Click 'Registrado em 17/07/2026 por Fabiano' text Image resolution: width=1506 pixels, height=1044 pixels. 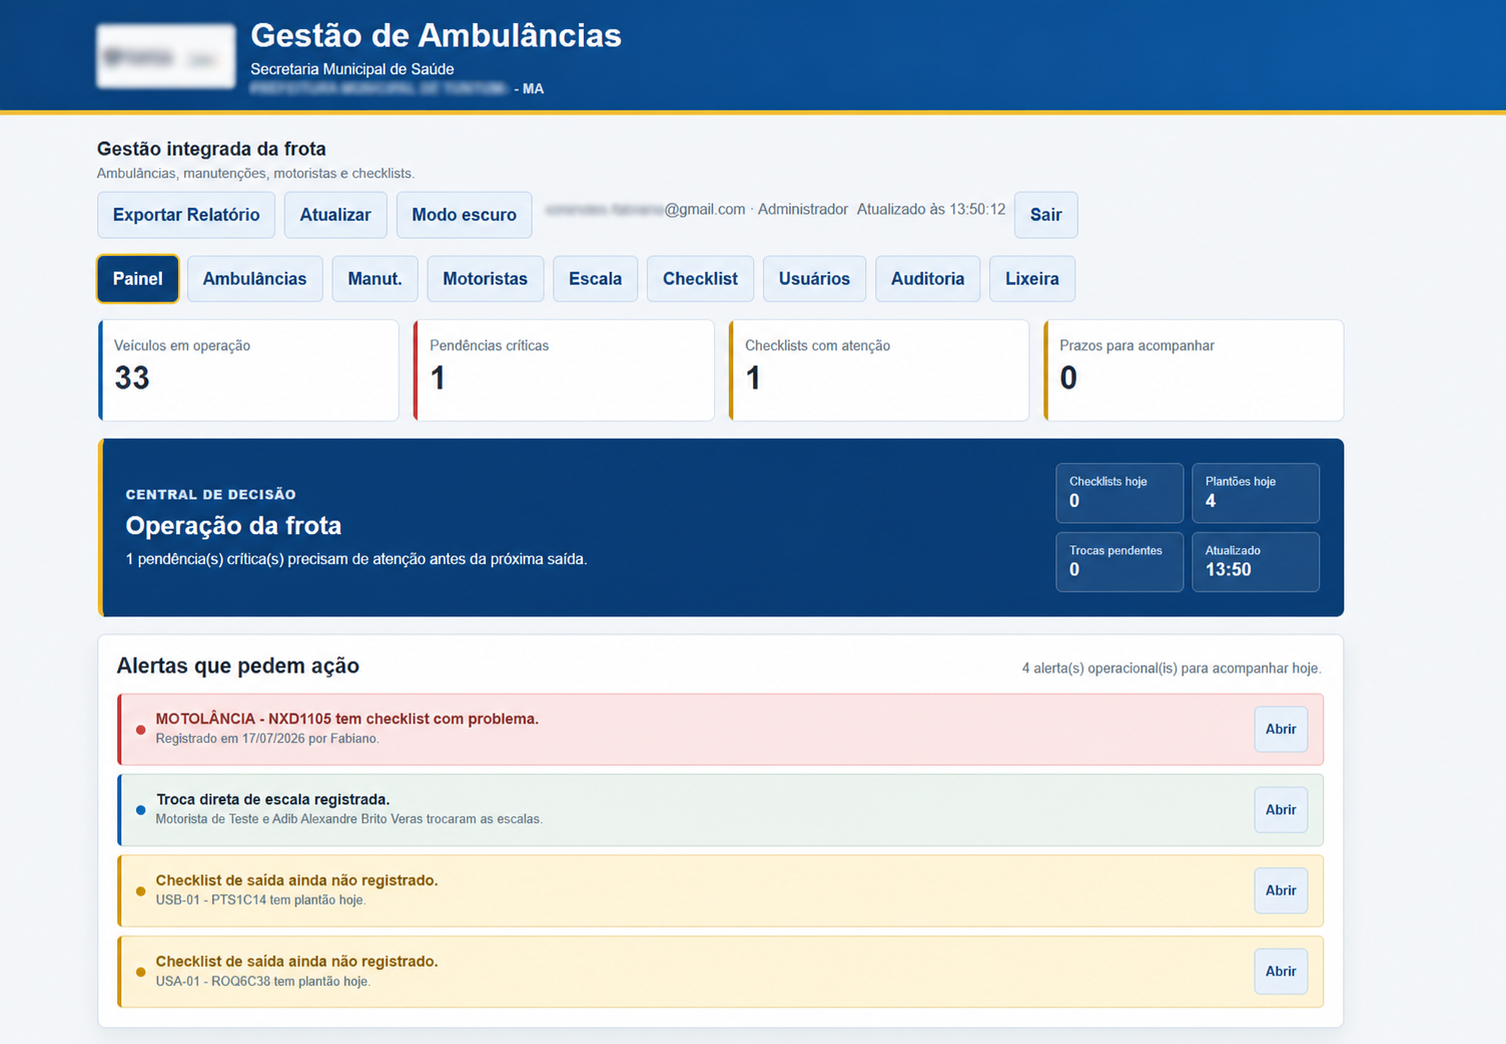pos(267,739)
